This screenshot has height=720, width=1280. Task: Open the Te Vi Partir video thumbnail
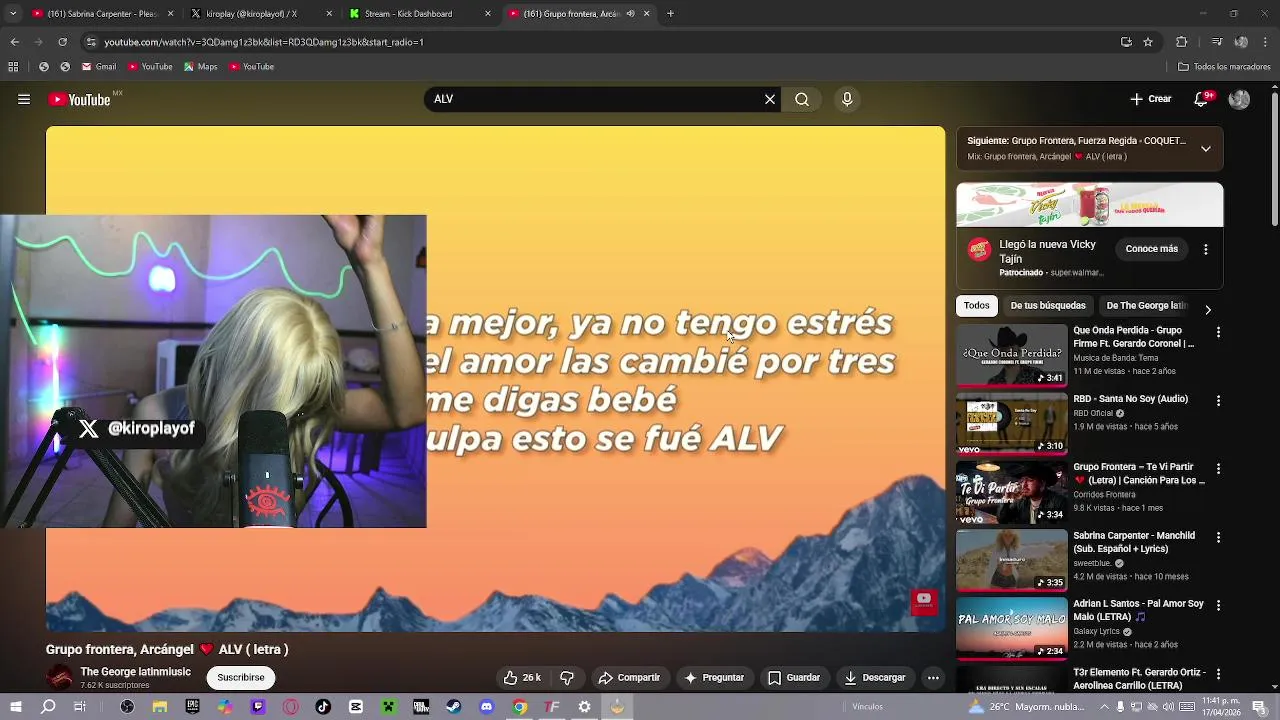[x=1012, y=492]
